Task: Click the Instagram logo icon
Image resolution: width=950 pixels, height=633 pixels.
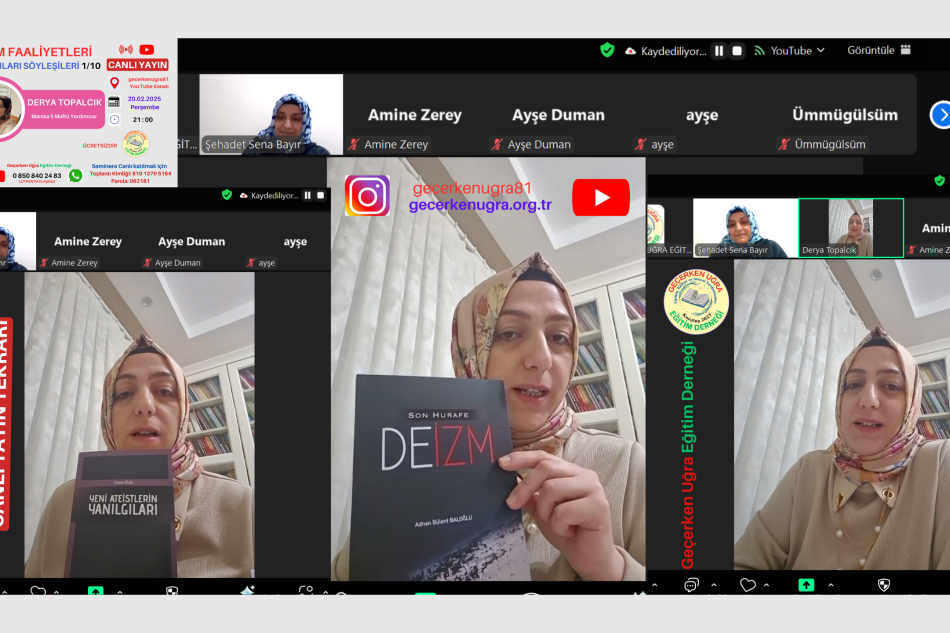Action: coord(367,196)
